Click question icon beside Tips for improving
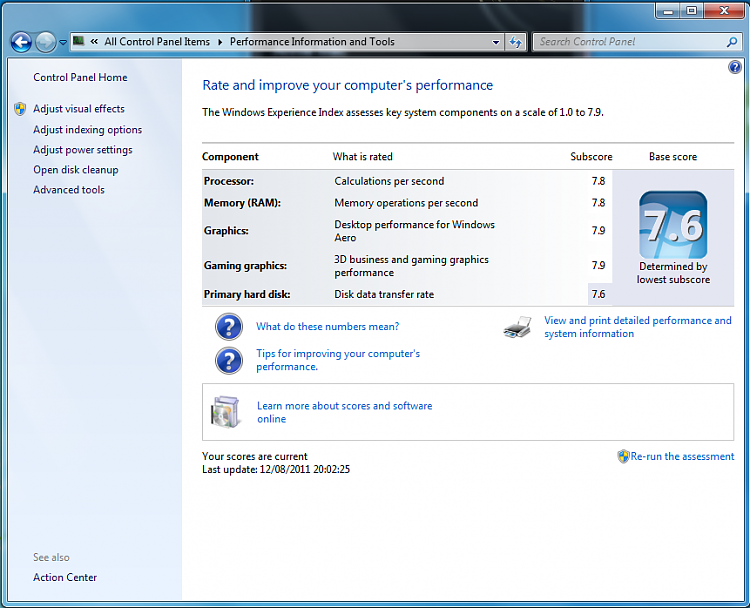Viewport: 750px width, 608px height. [229, 361]
